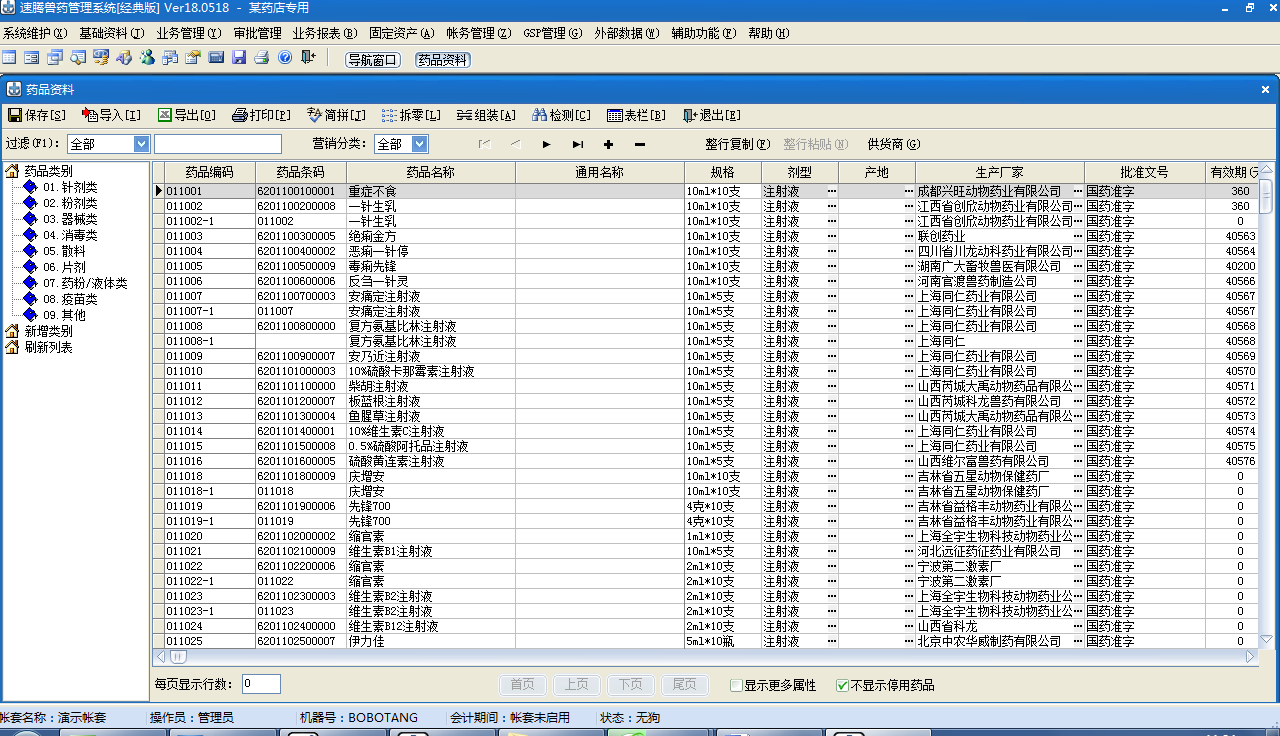This screenshot has height=736, width=1280.
Task: Click 整行复制(F) to copy row
Action: (738, 144)
